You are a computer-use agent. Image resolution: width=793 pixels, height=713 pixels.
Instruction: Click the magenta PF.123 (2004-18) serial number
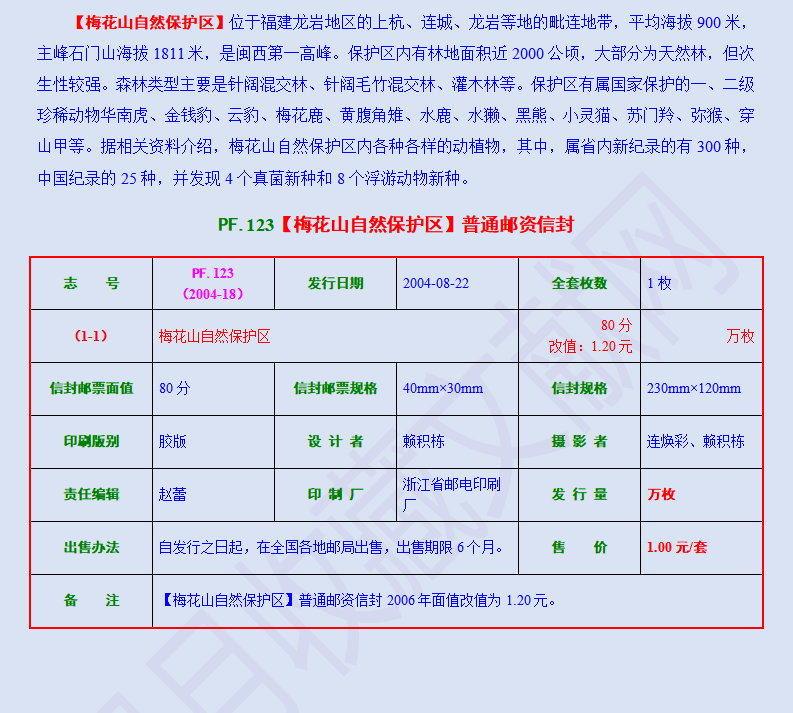coord(212,283)
